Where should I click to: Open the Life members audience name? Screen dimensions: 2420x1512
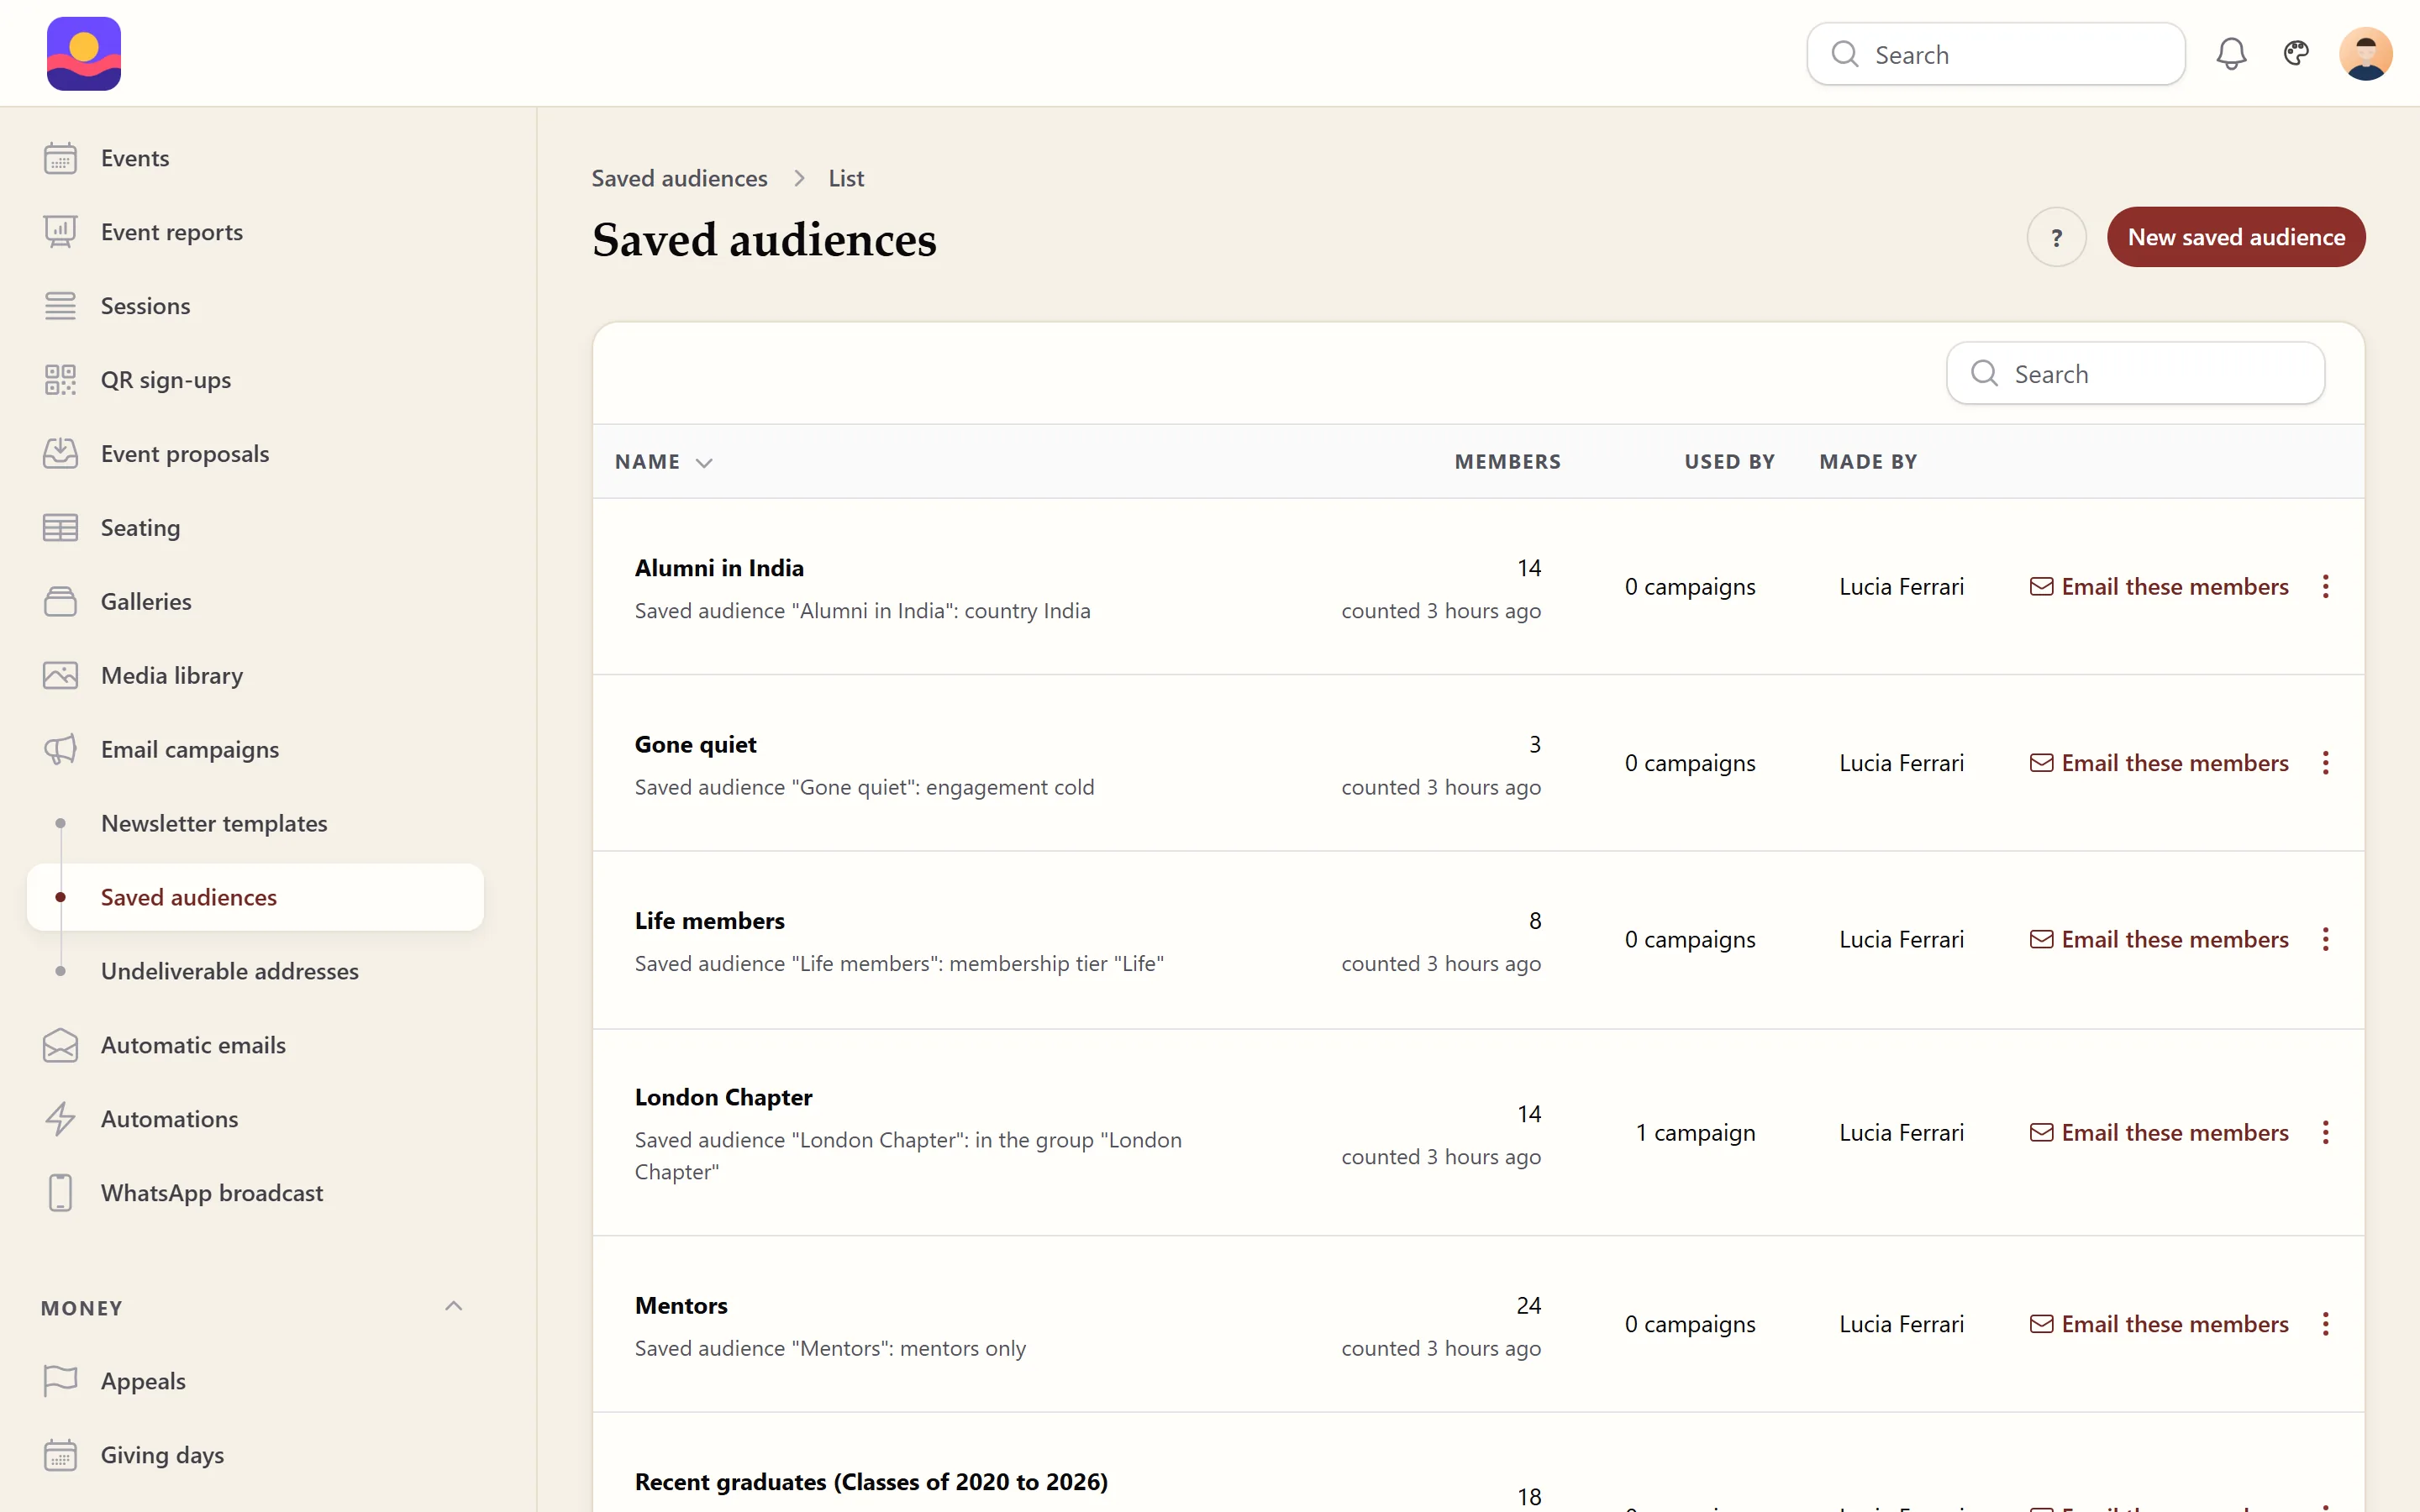tap(709, 921)
